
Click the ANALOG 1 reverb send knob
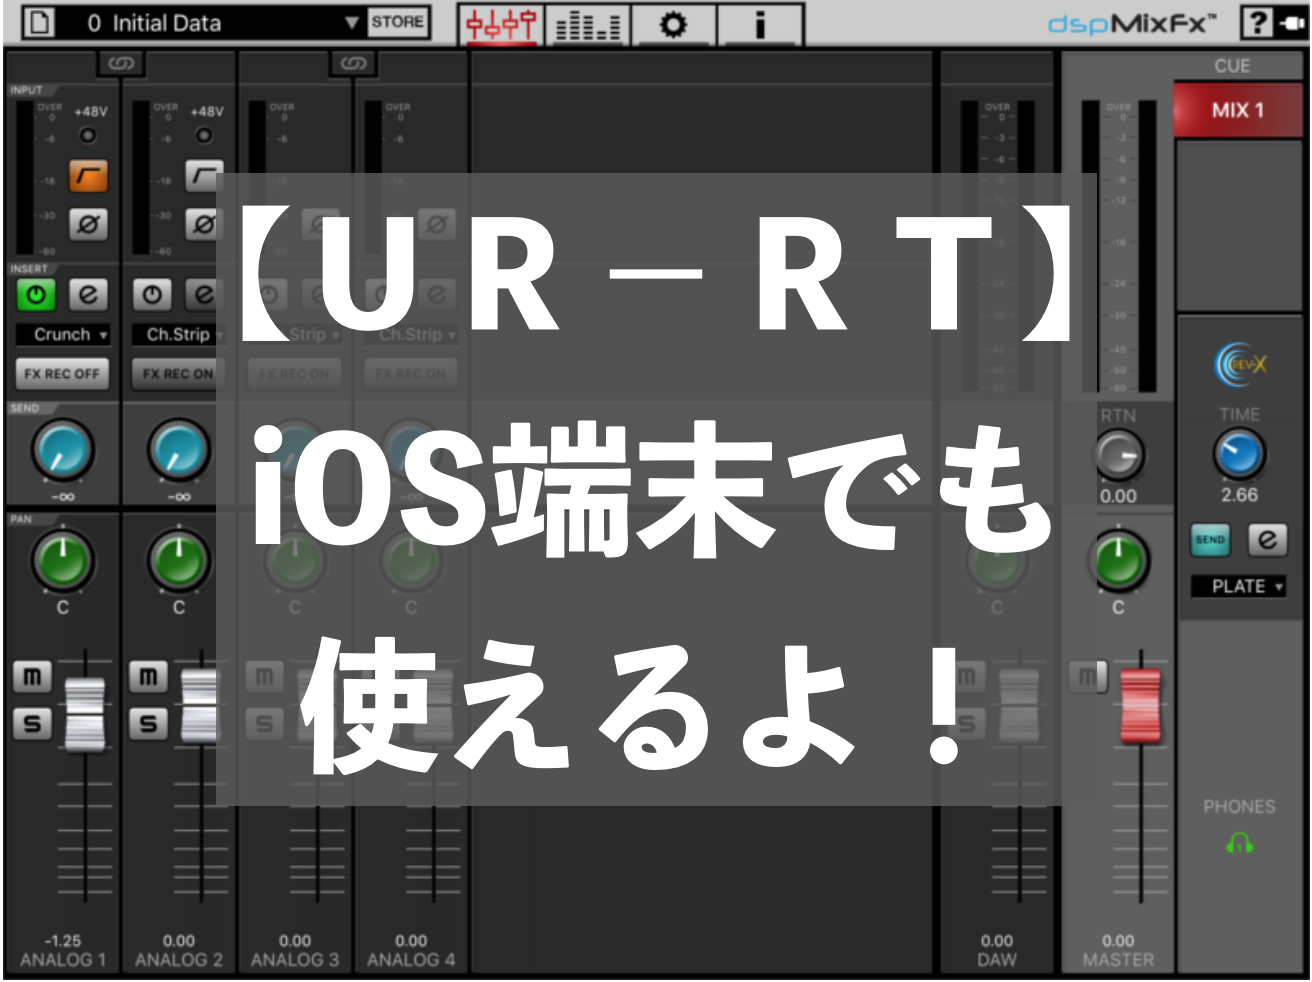coord(63,451)
